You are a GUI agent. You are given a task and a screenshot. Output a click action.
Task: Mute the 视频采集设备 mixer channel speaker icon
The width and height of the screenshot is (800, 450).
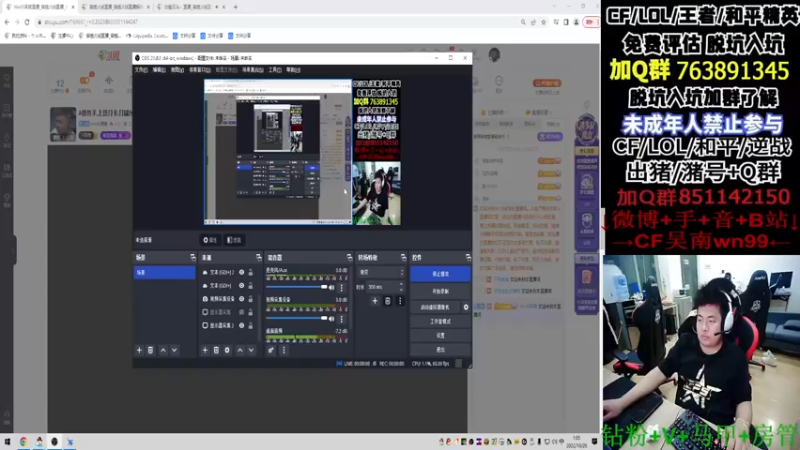point(332,318)
